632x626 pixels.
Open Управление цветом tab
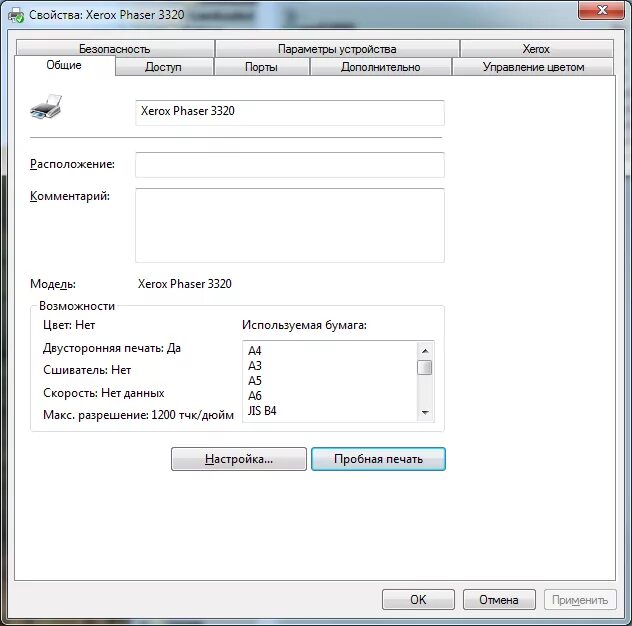(533, 67)
